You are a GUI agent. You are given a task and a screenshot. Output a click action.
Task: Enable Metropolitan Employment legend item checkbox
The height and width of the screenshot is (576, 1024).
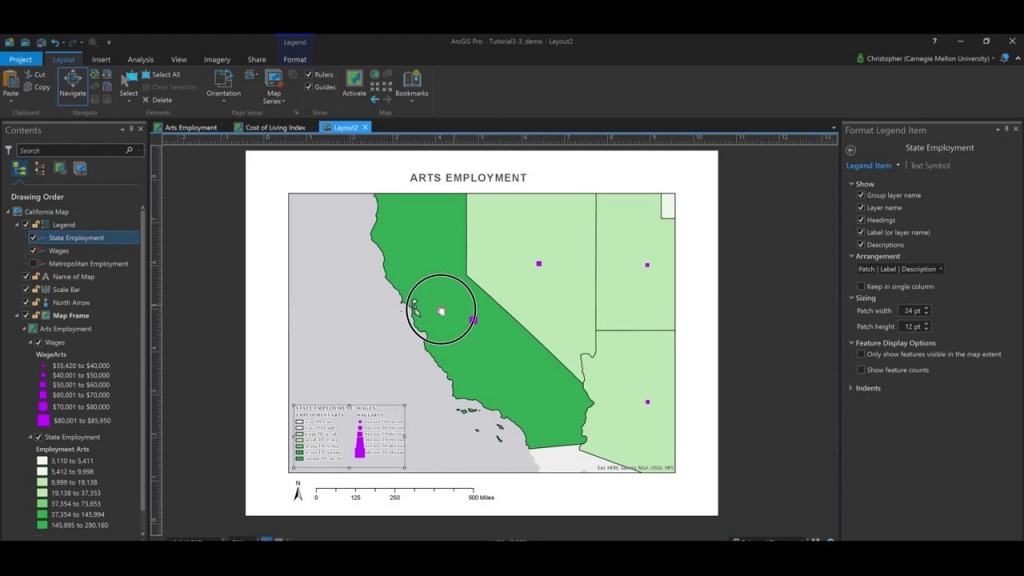(33, 264)
